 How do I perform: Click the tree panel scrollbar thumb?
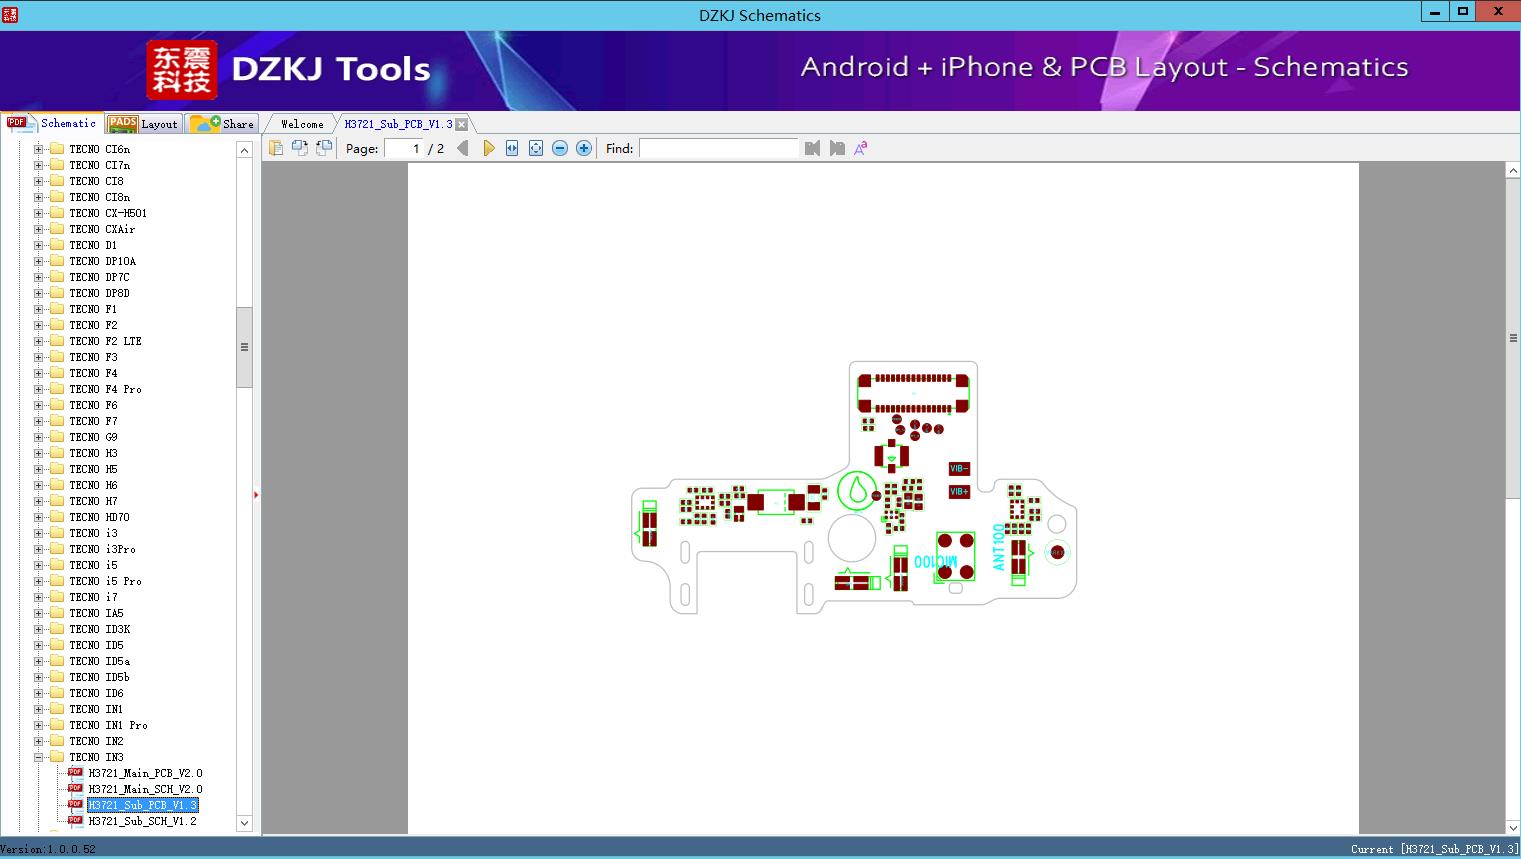pos(244,347)
